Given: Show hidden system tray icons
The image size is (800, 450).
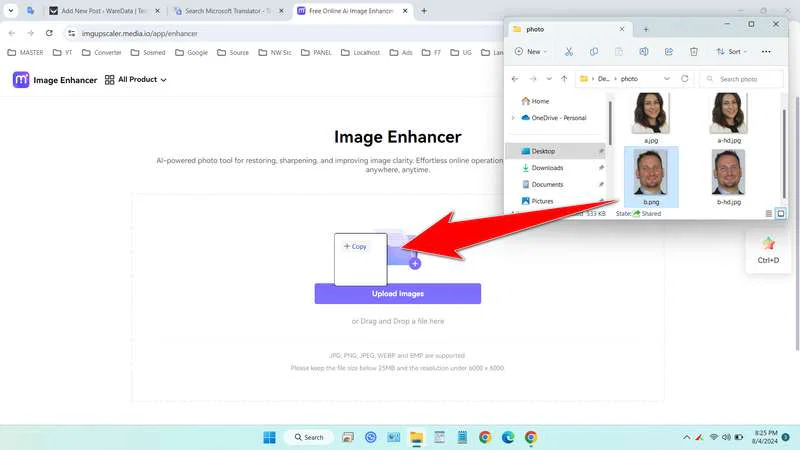Looking at the screenshot, I should pos(686,437).
